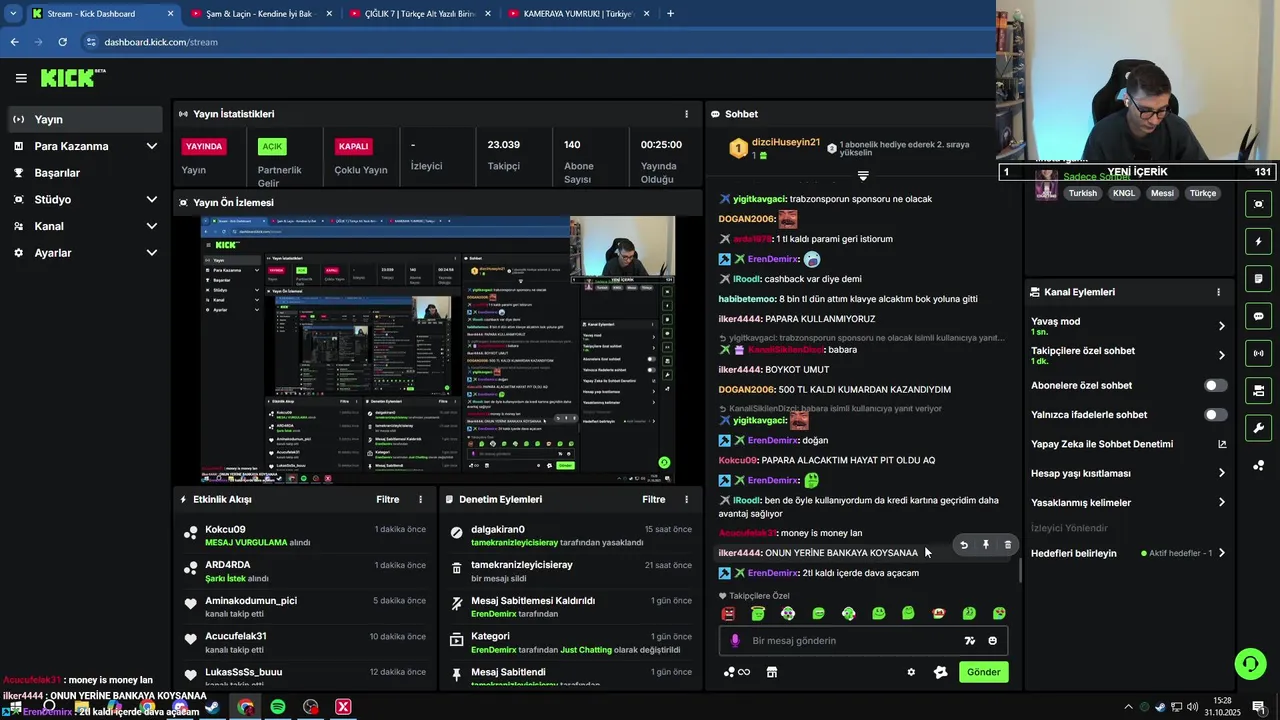
Task: Open a new browser tab
Action: [x=670, y=14]
